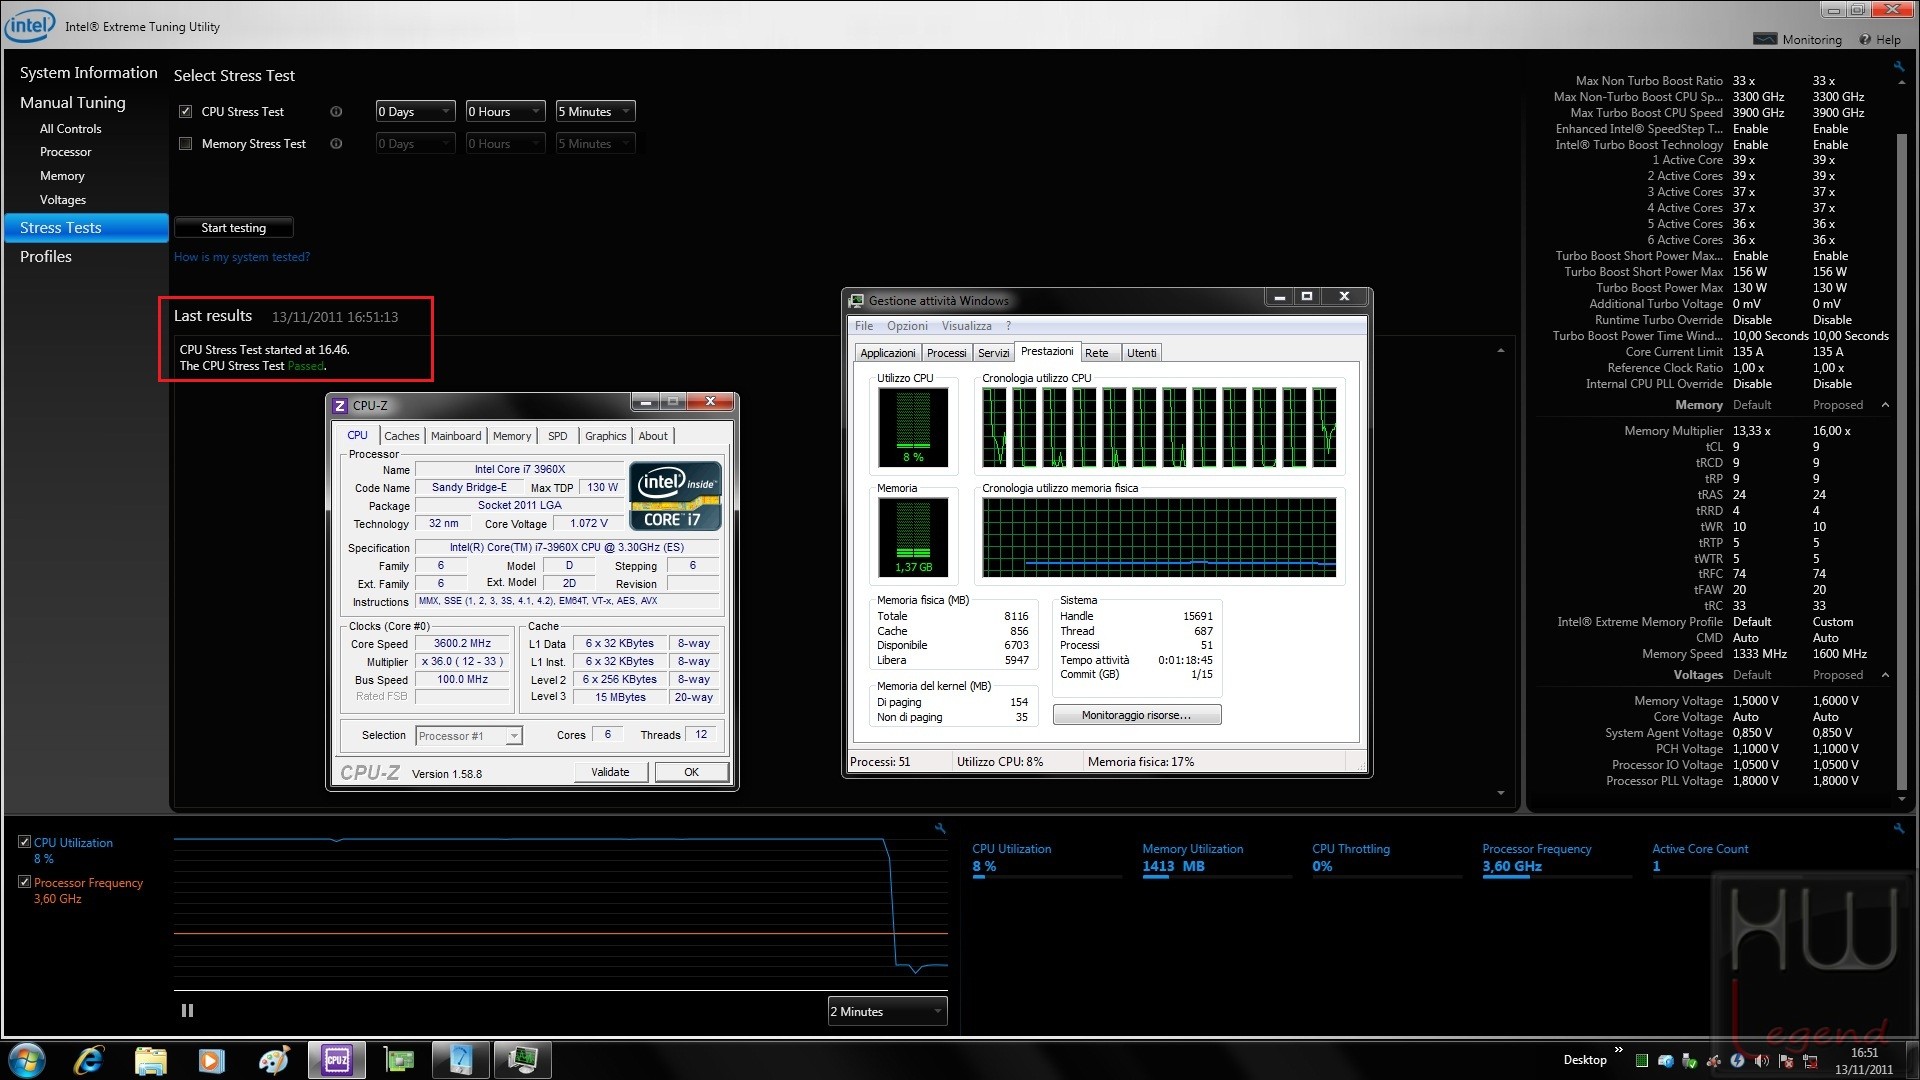Click Memory Stress Test info icon

[x=336, y=144]
